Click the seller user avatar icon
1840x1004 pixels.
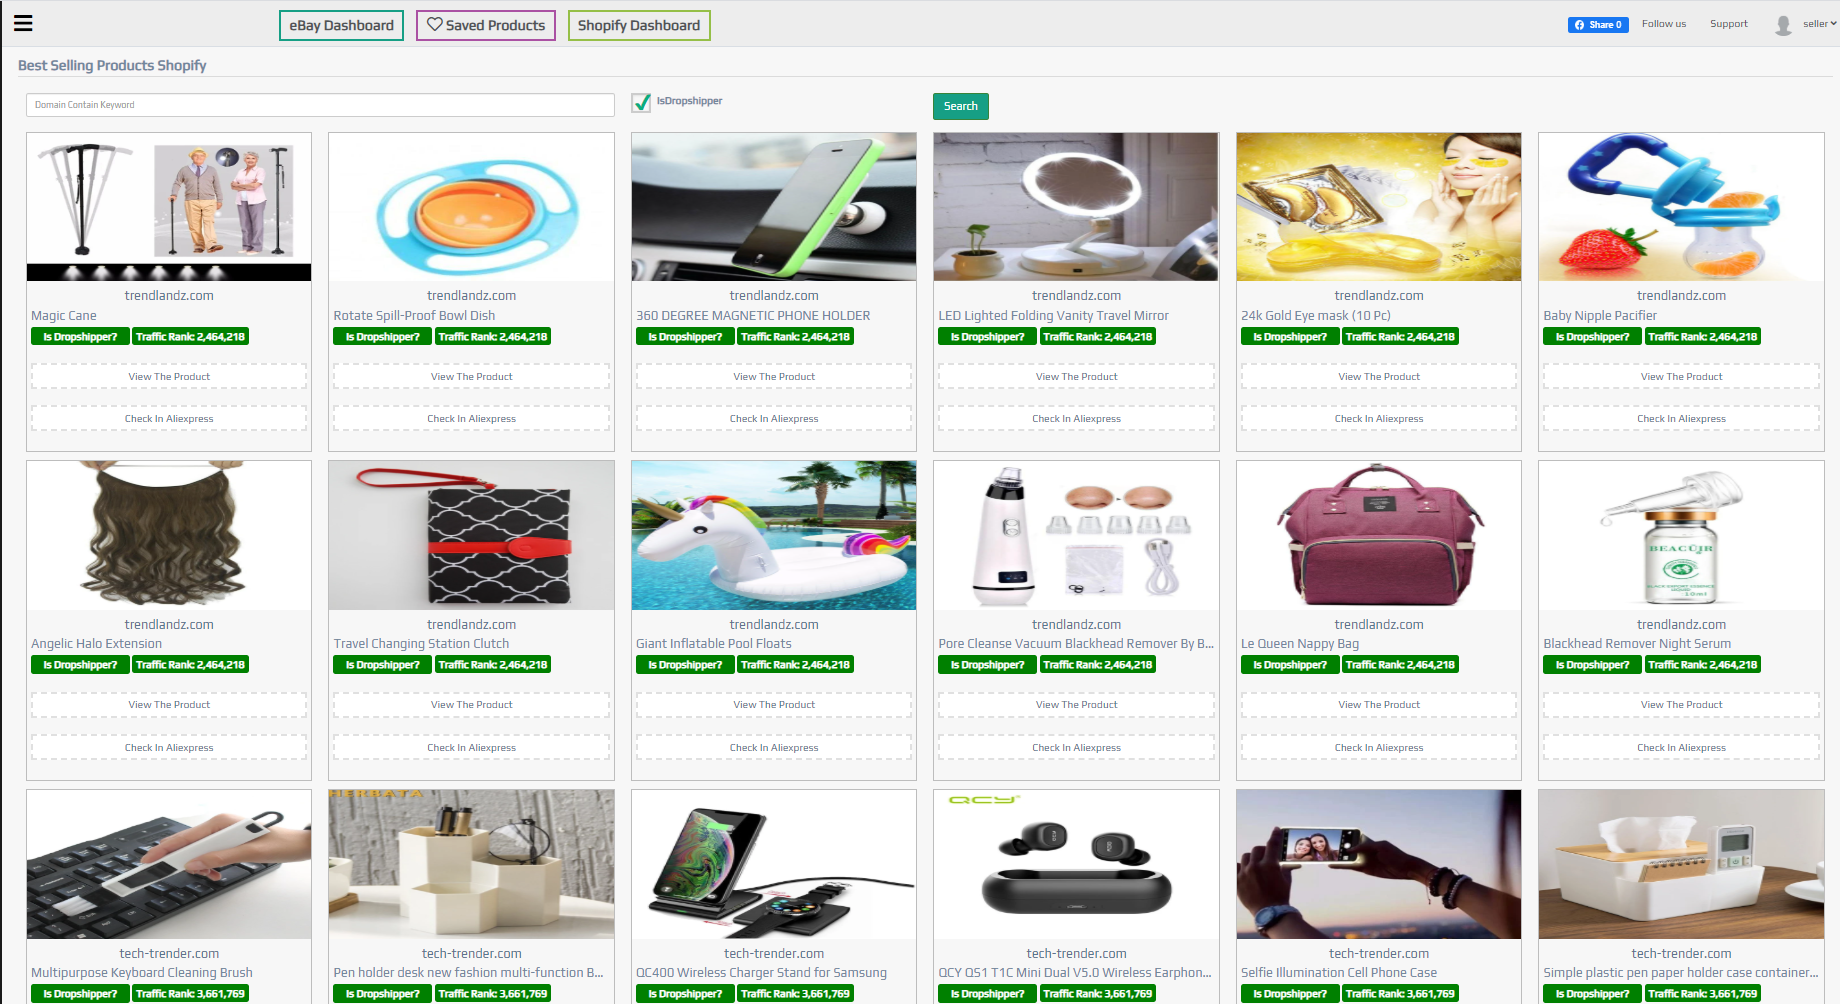pos(1783,25)
